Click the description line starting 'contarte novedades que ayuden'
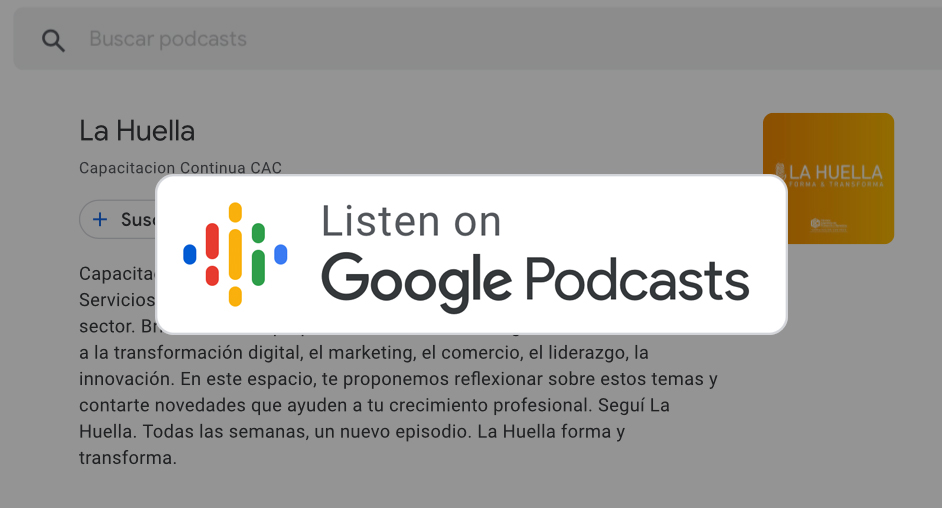Image resolution: width=942 pixels, height=508 pixels. [x=374, y=405]
